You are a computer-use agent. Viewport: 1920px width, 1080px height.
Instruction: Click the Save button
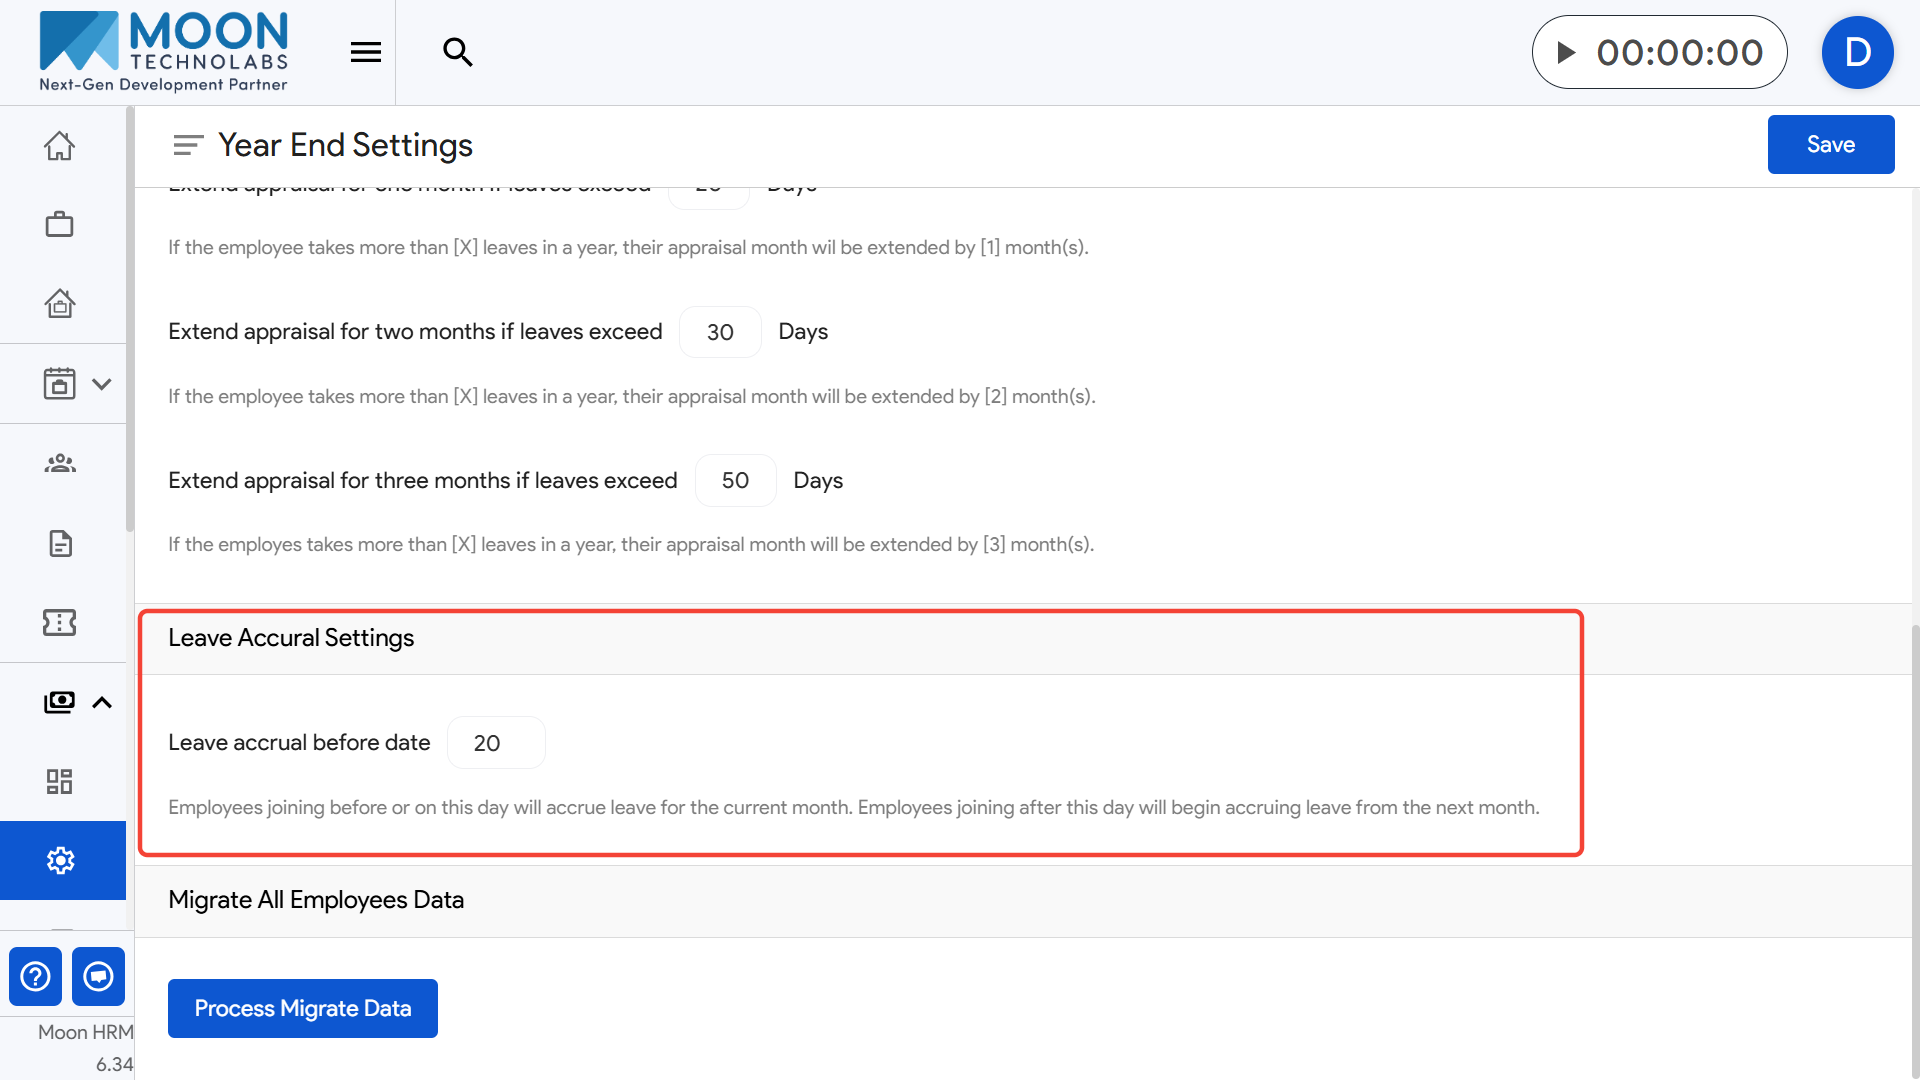pos(1830,144)
